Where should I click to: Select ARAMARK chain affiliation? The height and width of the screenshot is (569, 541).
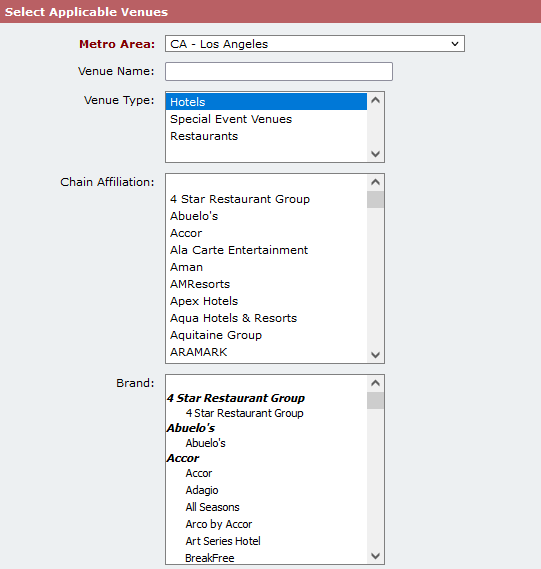(x=266, y=352)
